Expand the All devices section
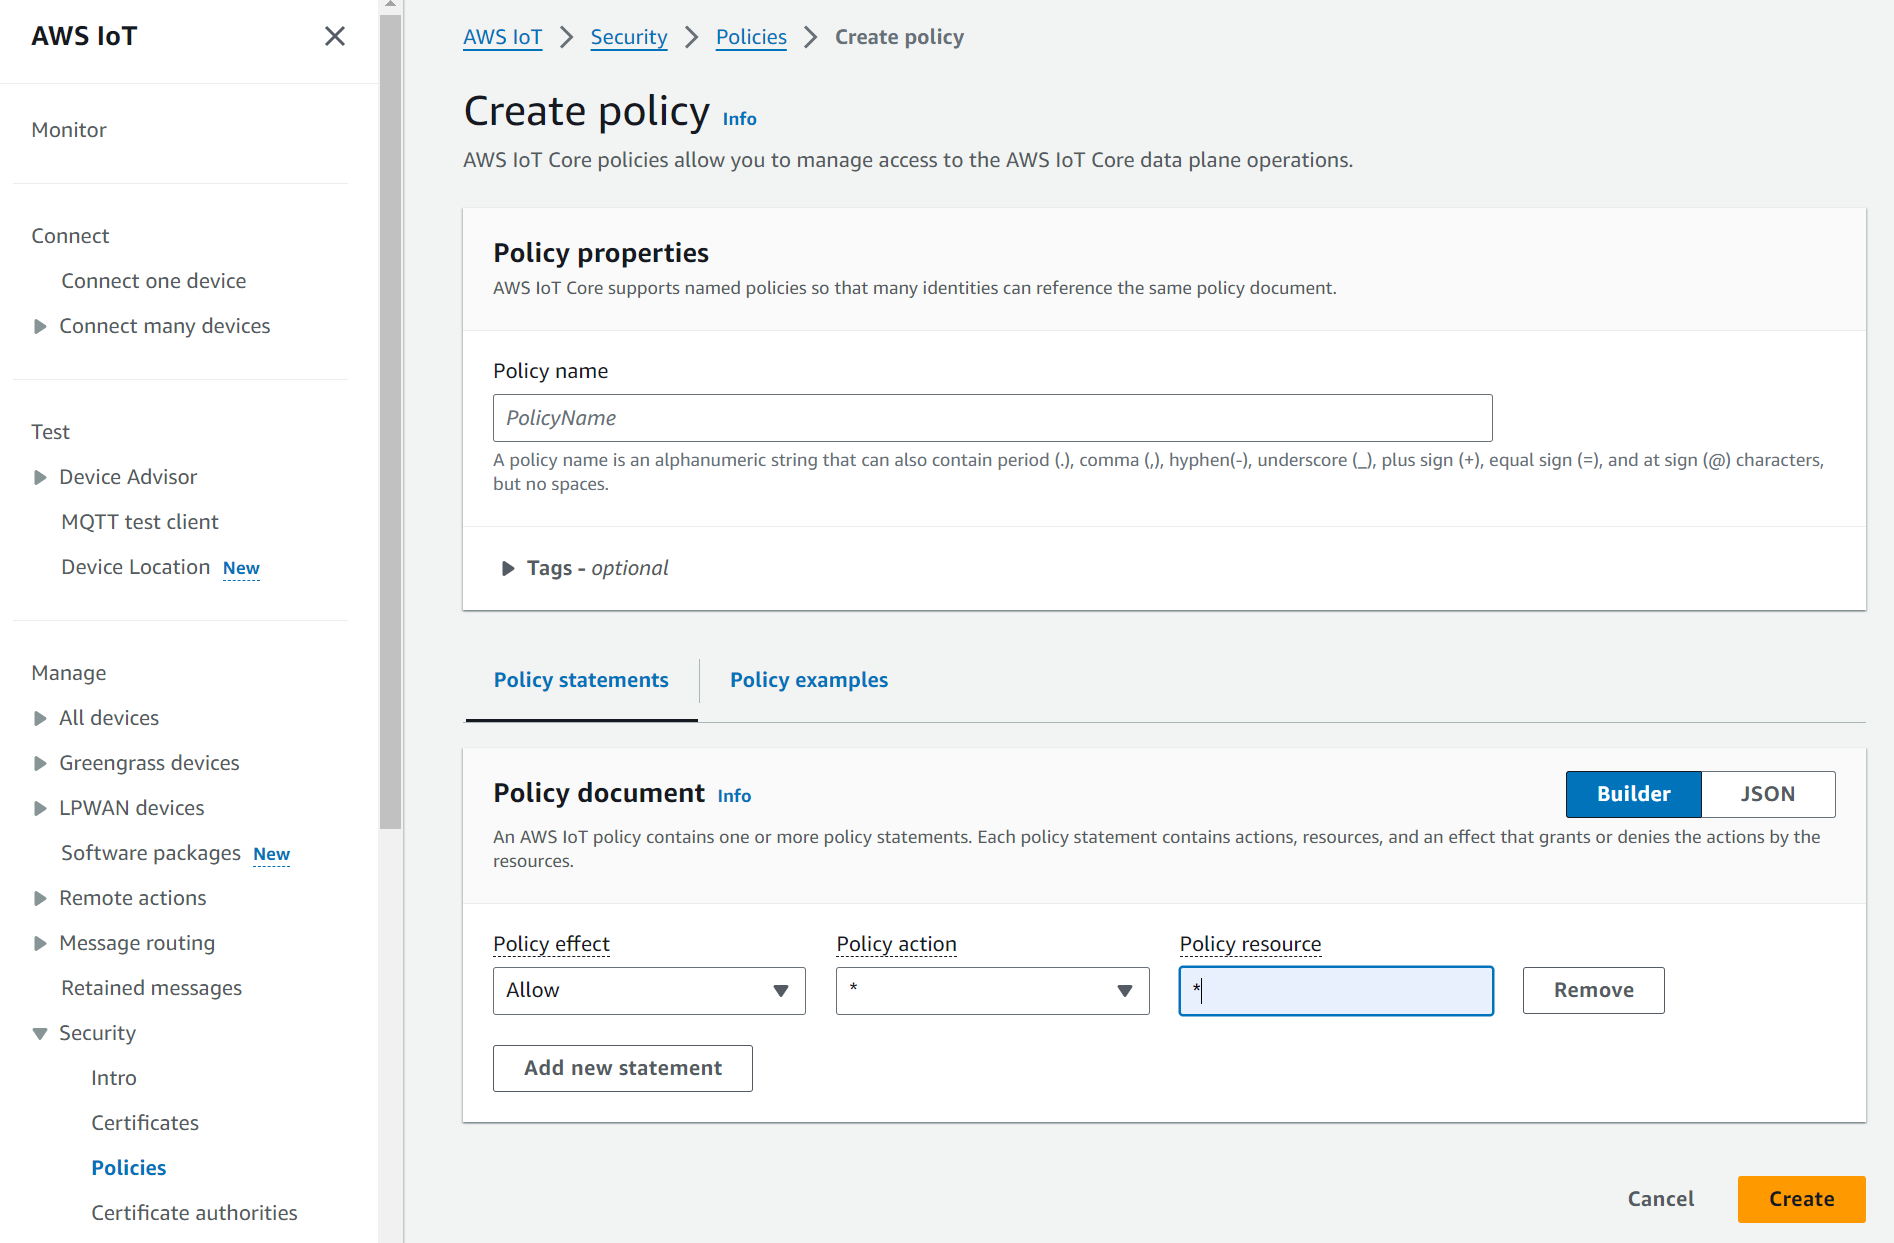 [40, 718]
